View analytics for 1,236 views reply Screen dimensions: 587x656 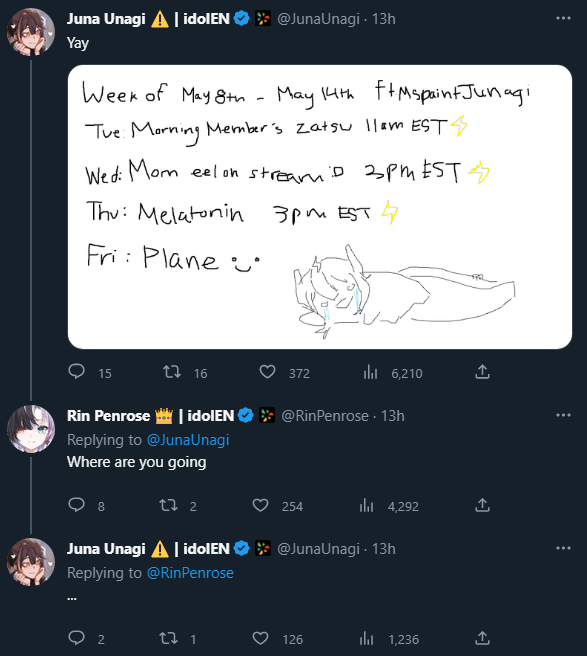(x=367, y=638)
